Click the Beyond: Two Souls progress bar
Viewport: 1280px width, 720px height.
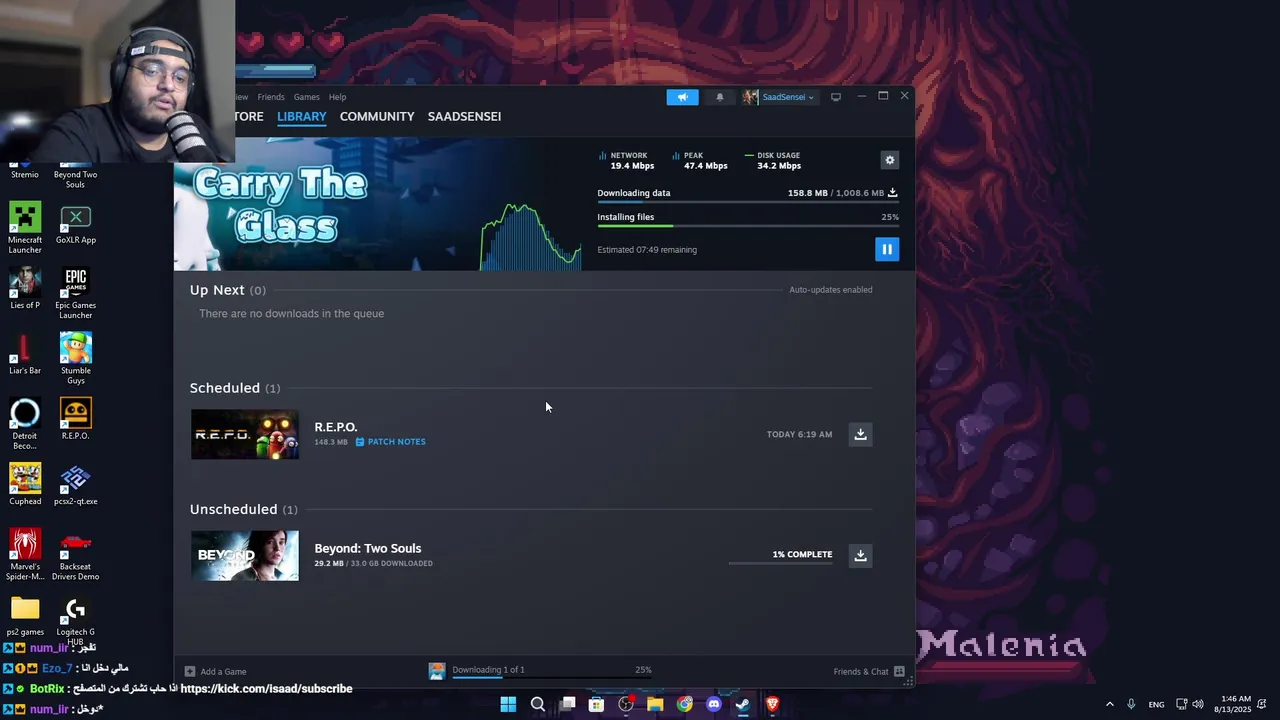pyautogui.click(x=780, y=564)
